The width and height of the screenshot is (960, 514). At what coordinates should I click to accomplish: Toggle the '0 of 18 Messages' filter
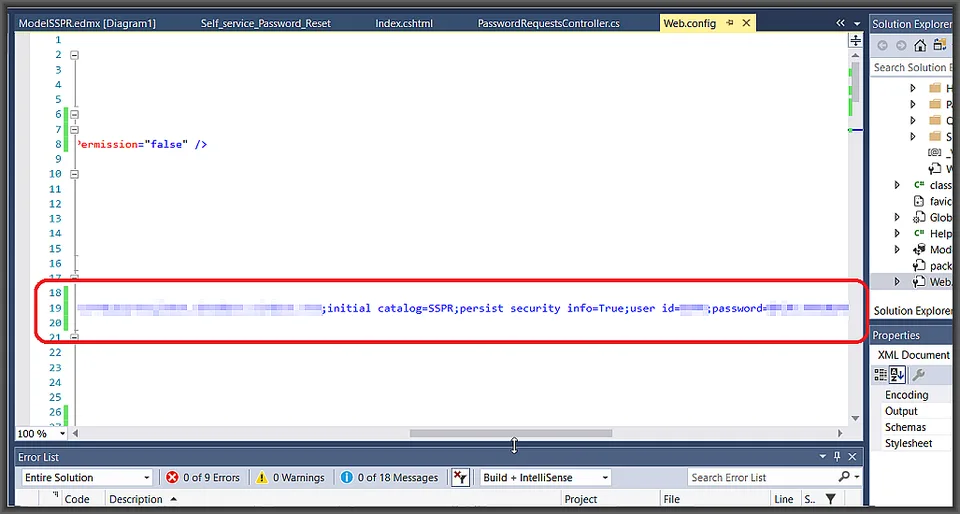pyautogui.click(x=389, y=478)
